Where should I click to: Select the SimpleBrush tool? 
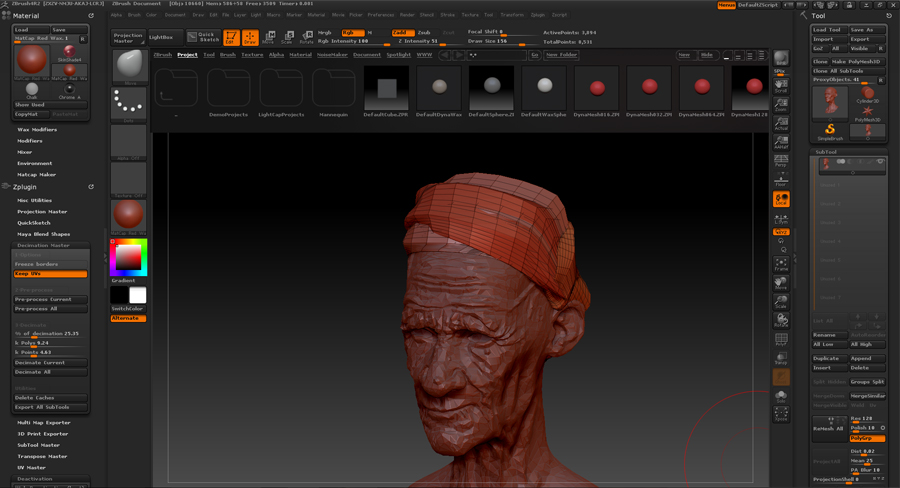click(830, 131)
